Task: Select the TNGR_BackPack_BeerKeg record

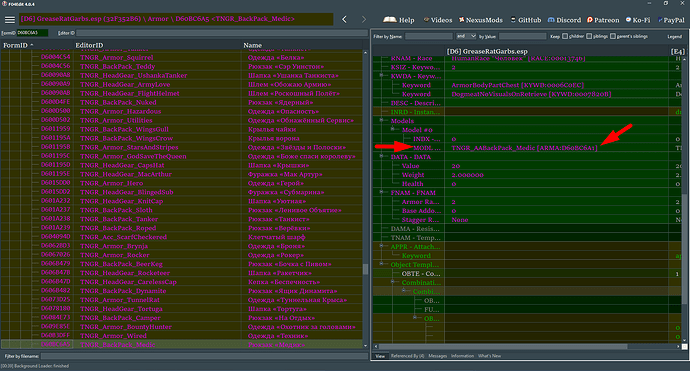Action: point(121,264)
